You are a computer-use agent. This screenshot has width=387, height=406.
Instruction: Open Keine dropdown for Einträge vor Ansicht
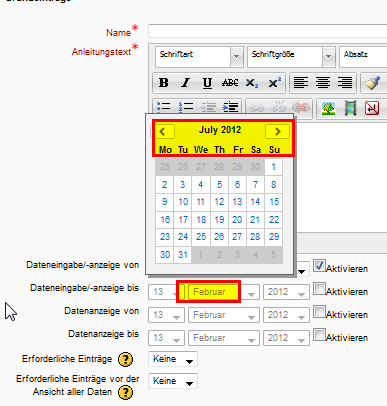point(173,381)
